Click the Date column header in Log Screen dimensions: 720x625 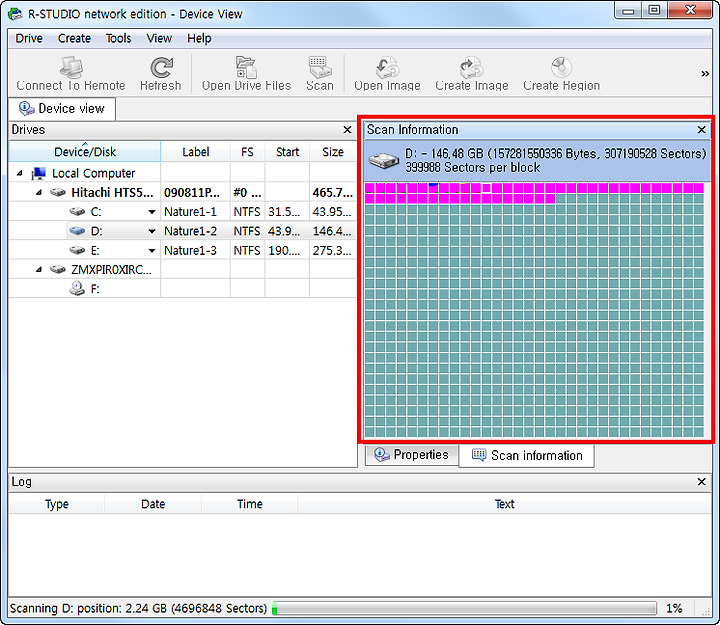[x=153, y=504]
